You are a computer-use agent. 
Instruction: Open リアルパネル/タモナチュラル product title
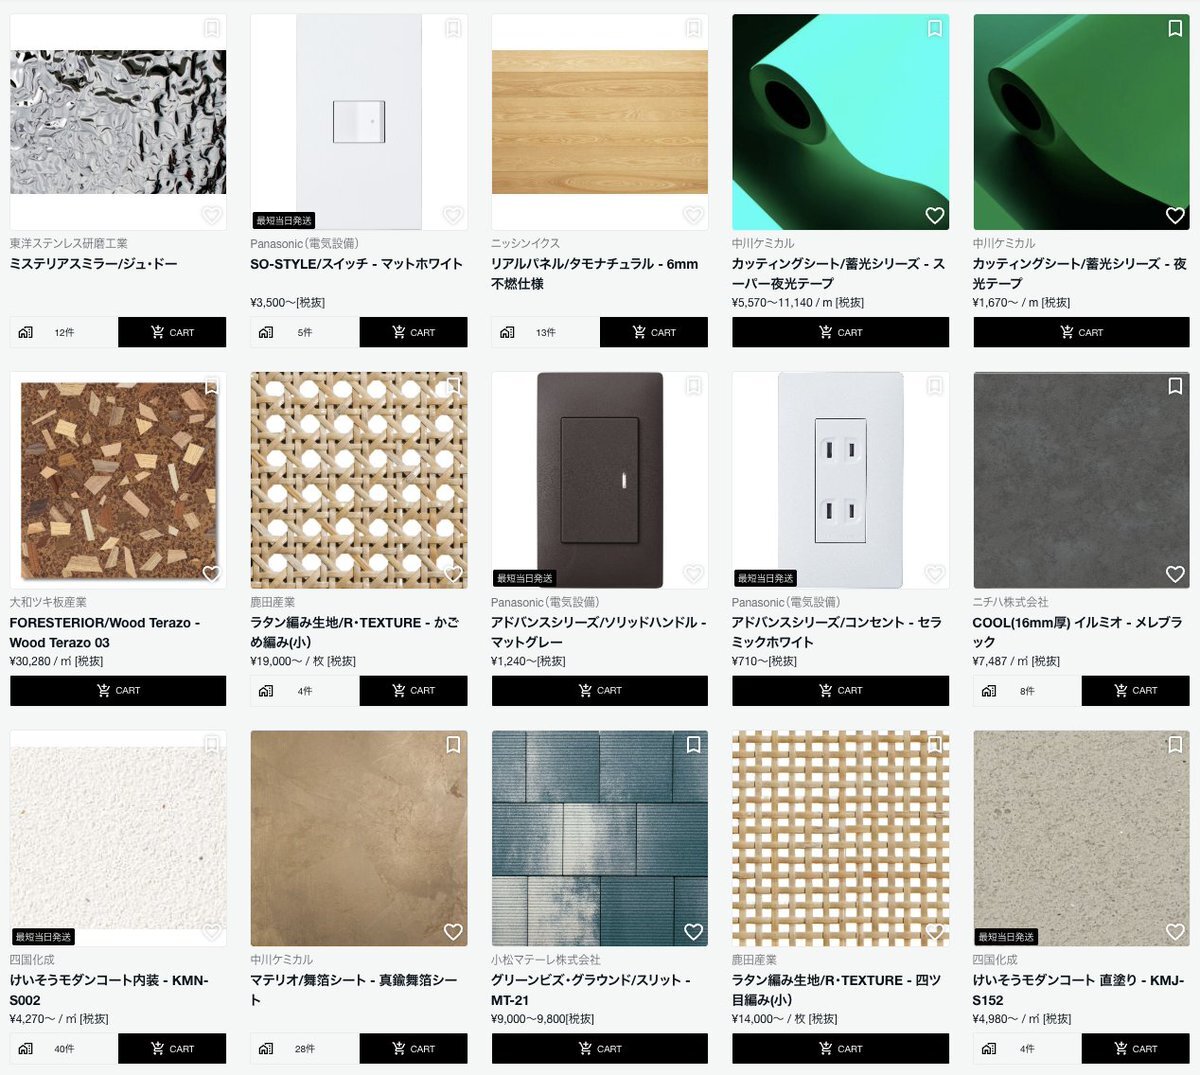(x=594, y=274)
